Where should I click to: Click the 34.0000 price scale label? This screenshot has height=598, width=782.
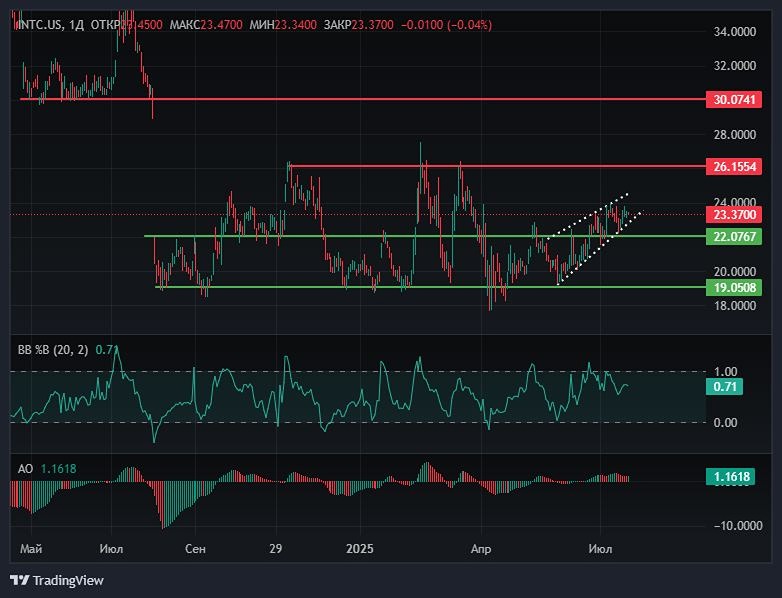coord(735,31)
